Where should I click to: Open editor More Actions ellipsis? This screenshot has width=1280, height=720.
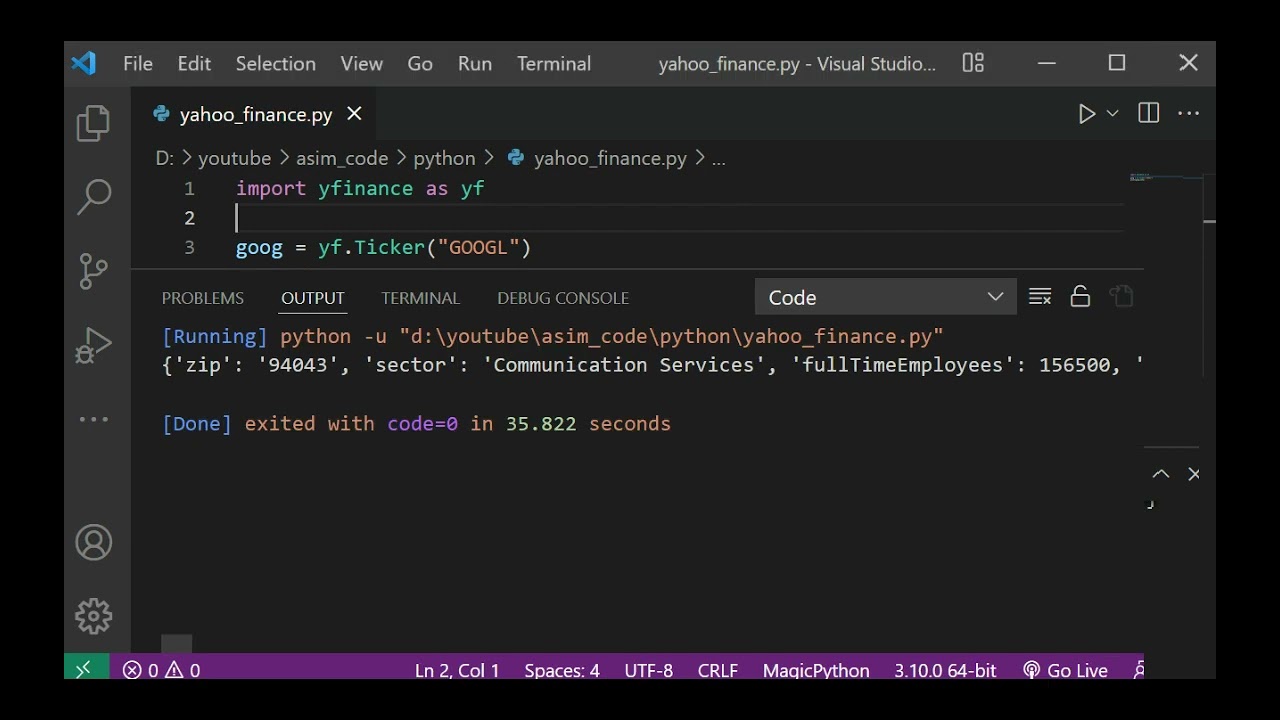[1189, 114]
